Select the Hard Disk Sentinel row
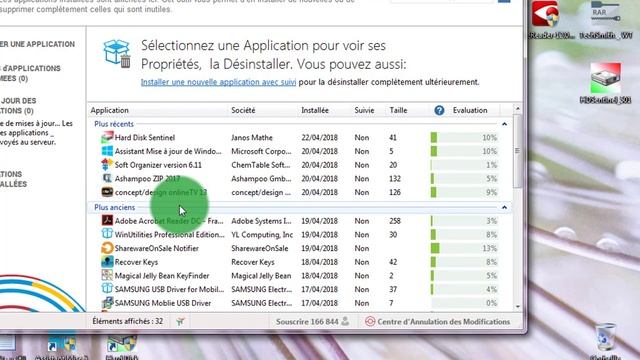 [300, 138]
